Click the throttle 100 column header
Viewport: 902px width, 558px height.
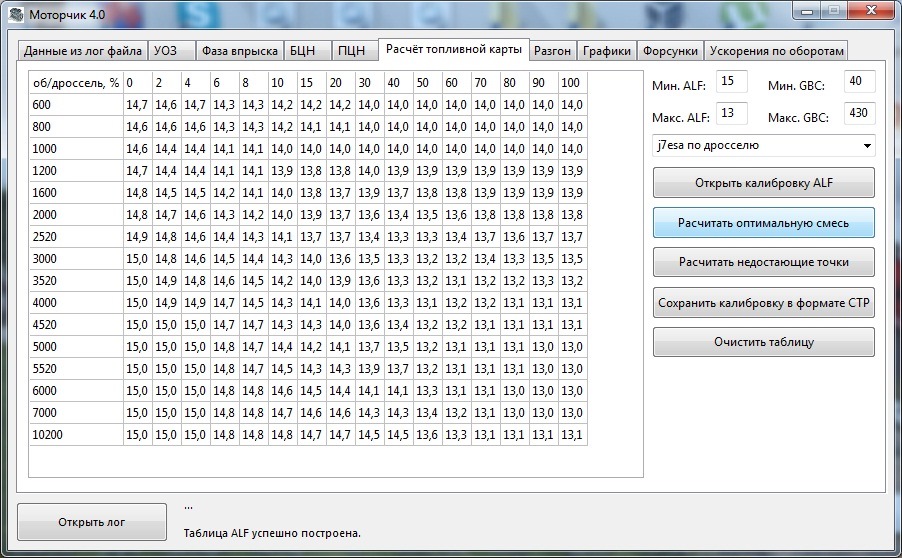click(573, 83)
